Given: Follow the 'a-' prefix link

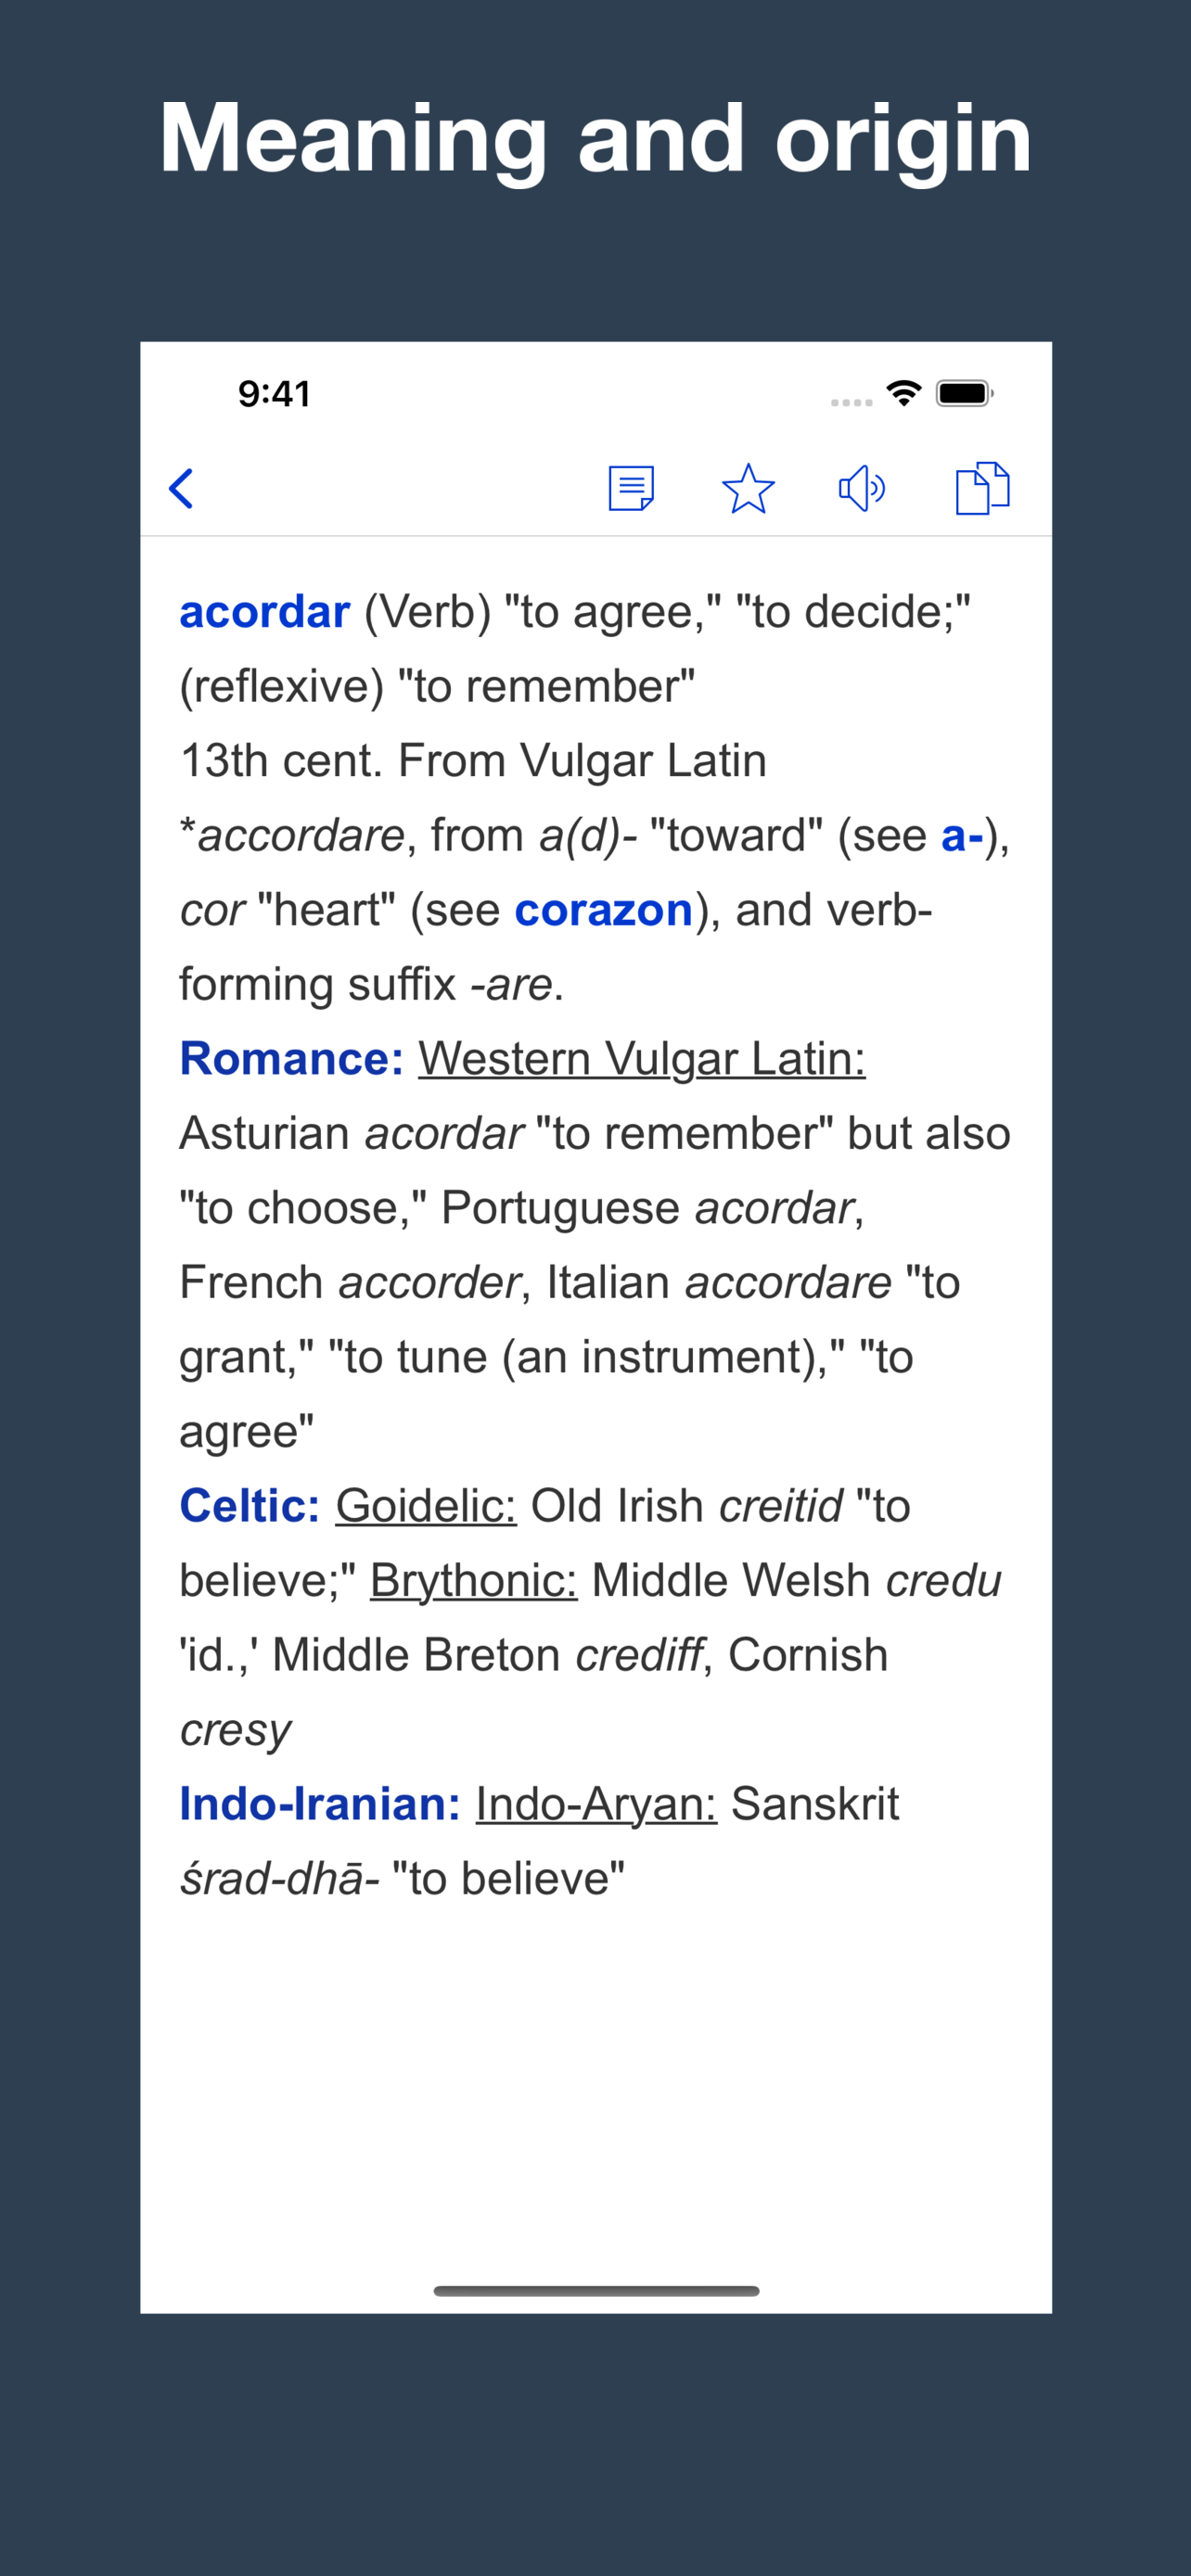Looking at the screenshot, I should tap(962, 835).
